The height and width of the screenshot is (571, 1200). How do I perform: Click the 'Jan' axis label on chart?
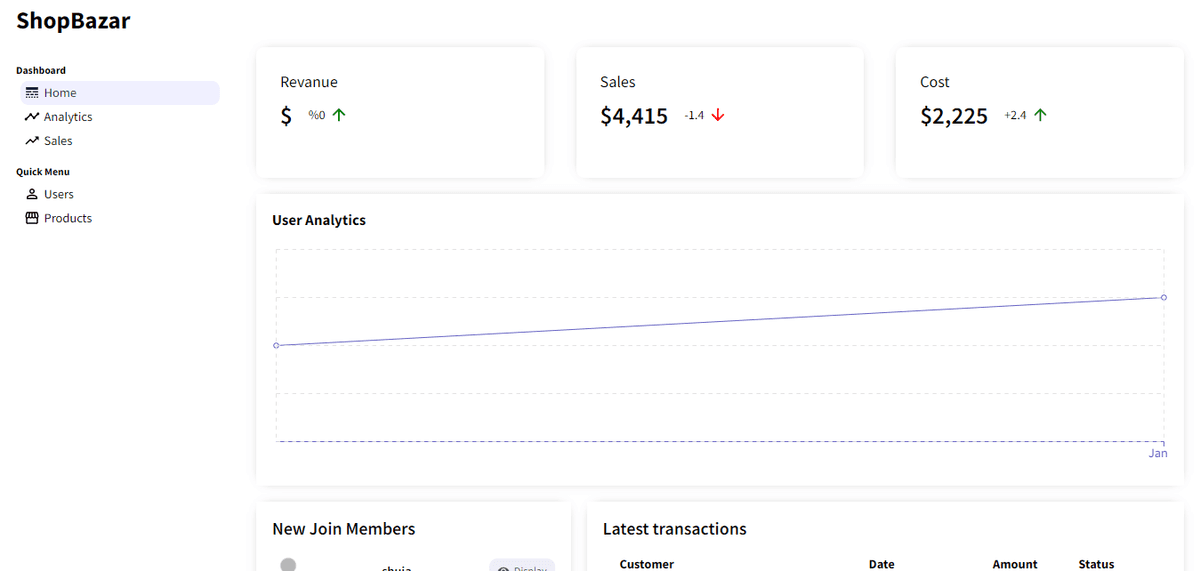[x=1158, y=454]
